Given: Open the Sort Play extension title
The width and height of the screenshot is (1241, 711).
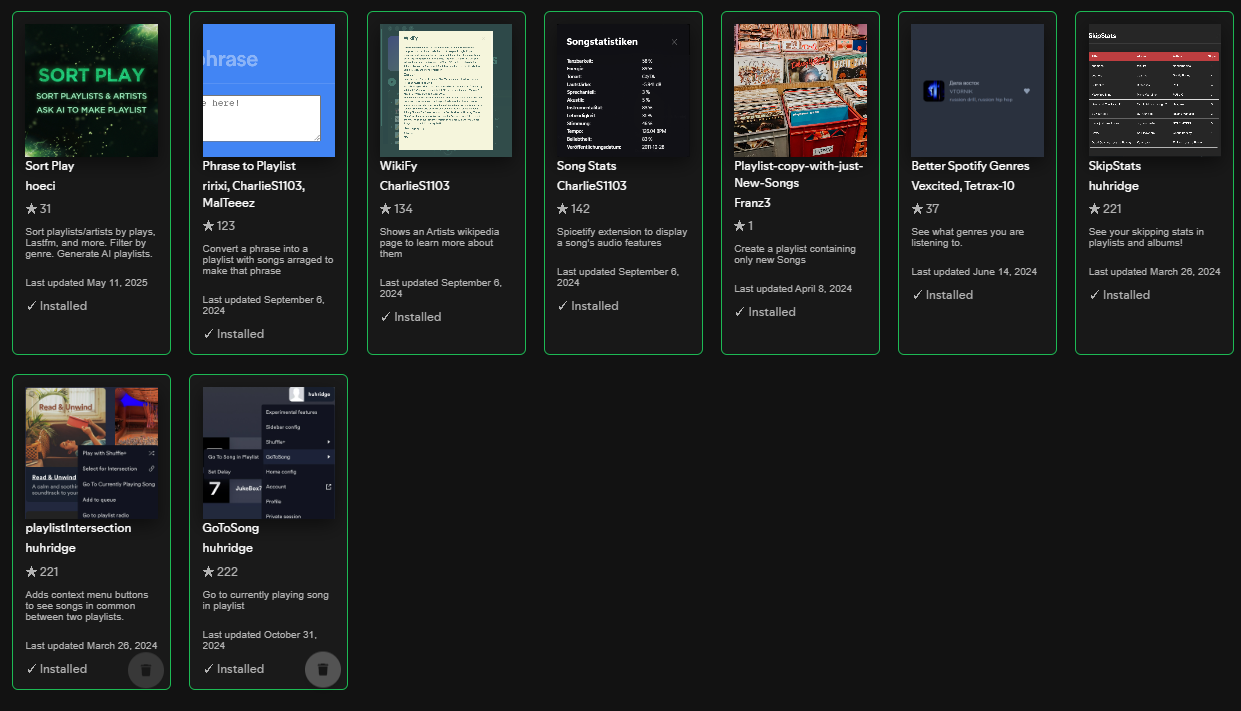Looking at the screenshot, I should coord(50,166).
